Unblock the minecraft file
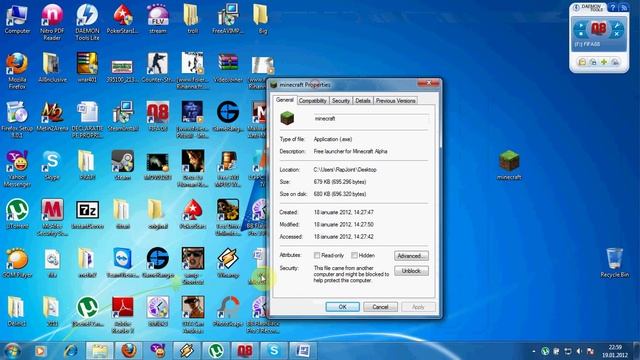The width and height of the screenshot is (640, 360). click(x=411, y=271)
